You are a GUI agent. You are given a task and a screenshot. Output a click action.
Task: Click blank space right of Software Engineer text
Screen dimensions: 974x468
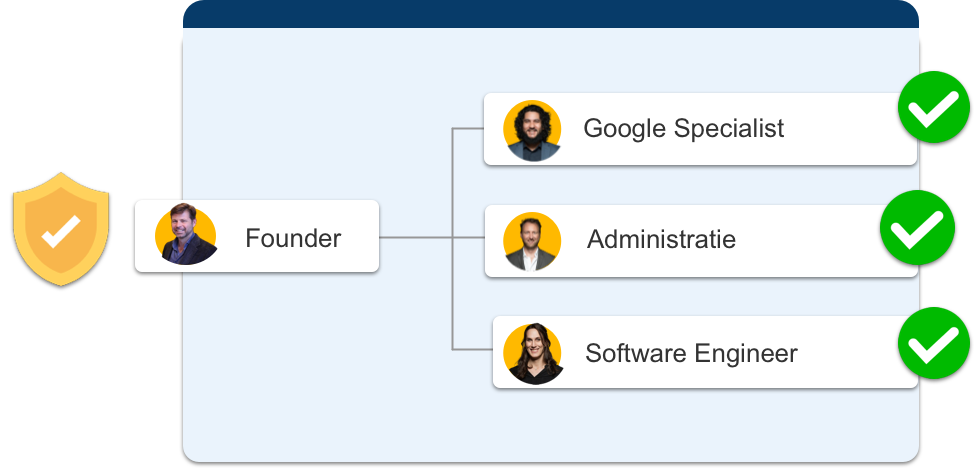coord(850,353)
